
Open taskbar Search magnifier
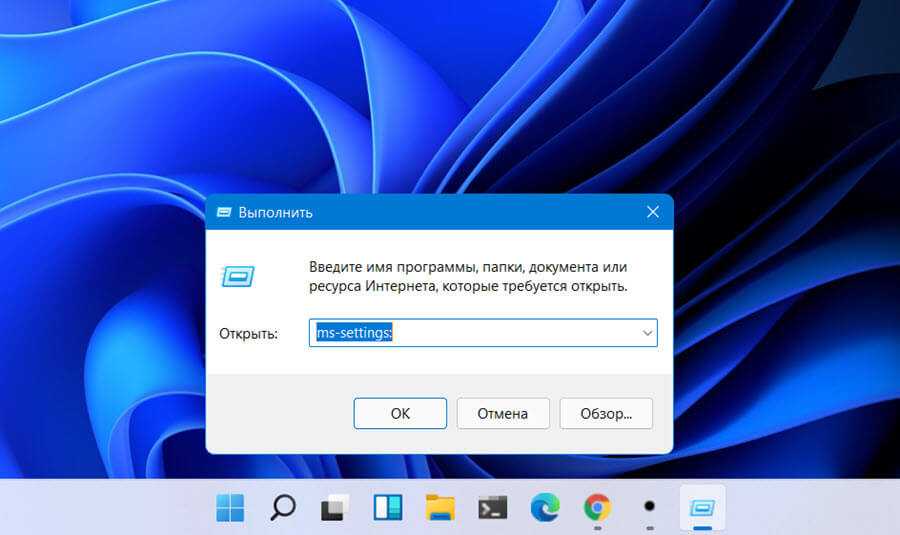coord(282,507)
